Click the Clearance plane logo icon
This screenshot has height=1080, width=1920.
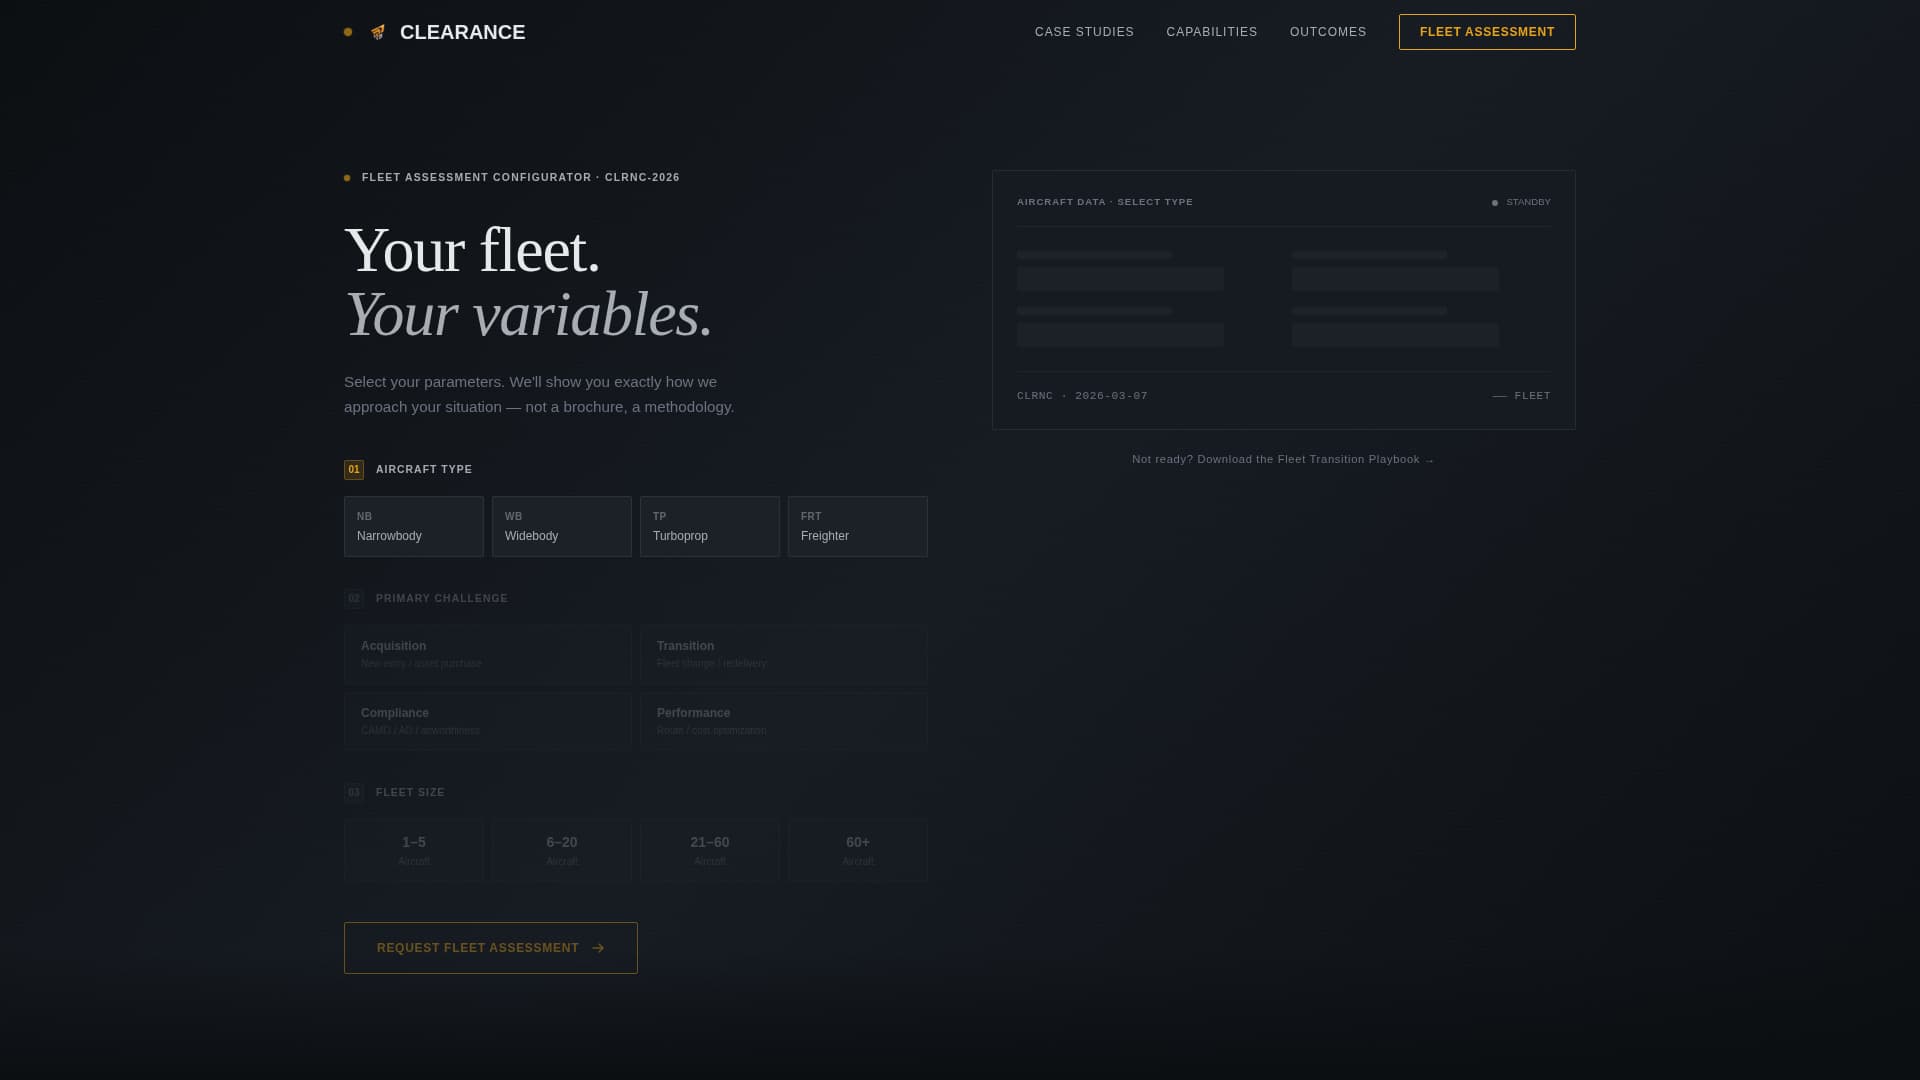(x=378, y=32)
